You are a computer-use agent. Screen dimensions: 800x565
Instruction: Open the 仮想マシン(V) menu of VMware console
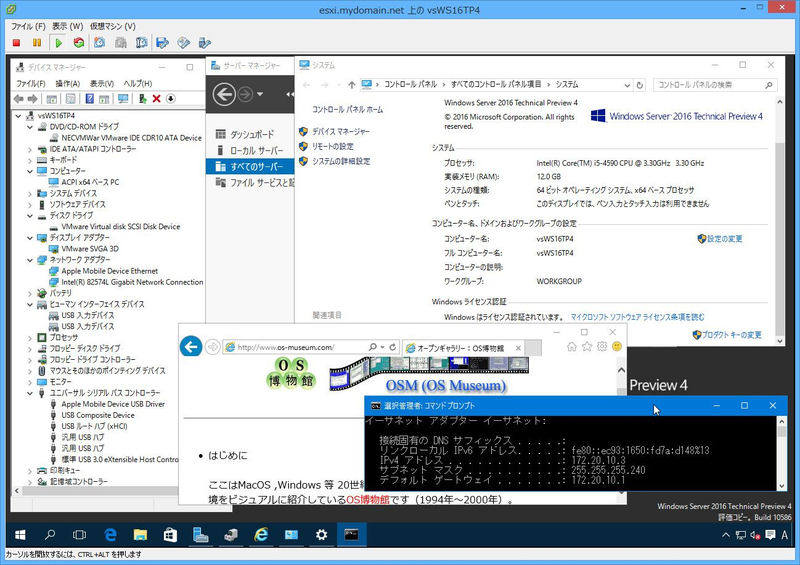pos(113,26)
